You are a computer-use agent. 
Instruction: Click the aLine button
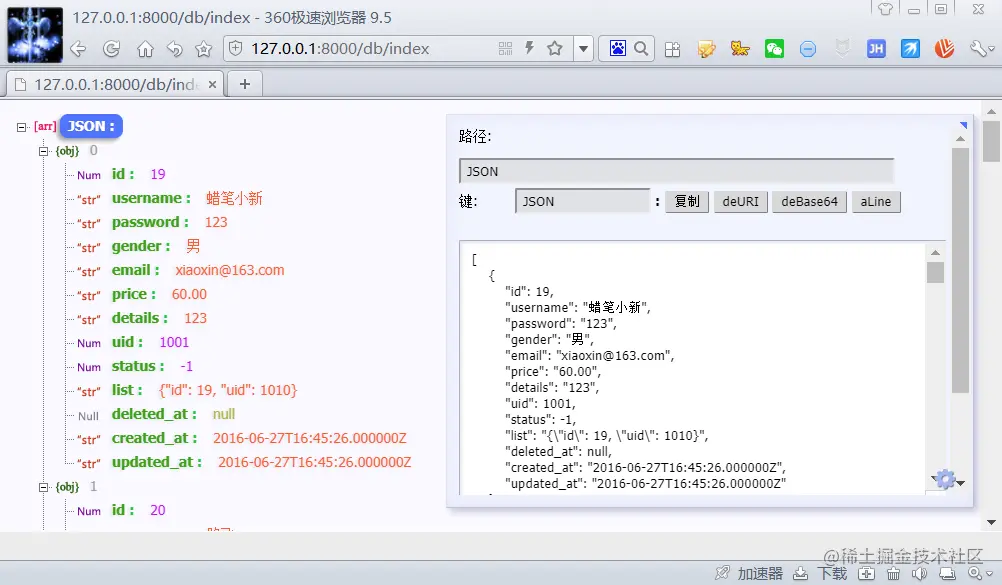coord(875,201)
